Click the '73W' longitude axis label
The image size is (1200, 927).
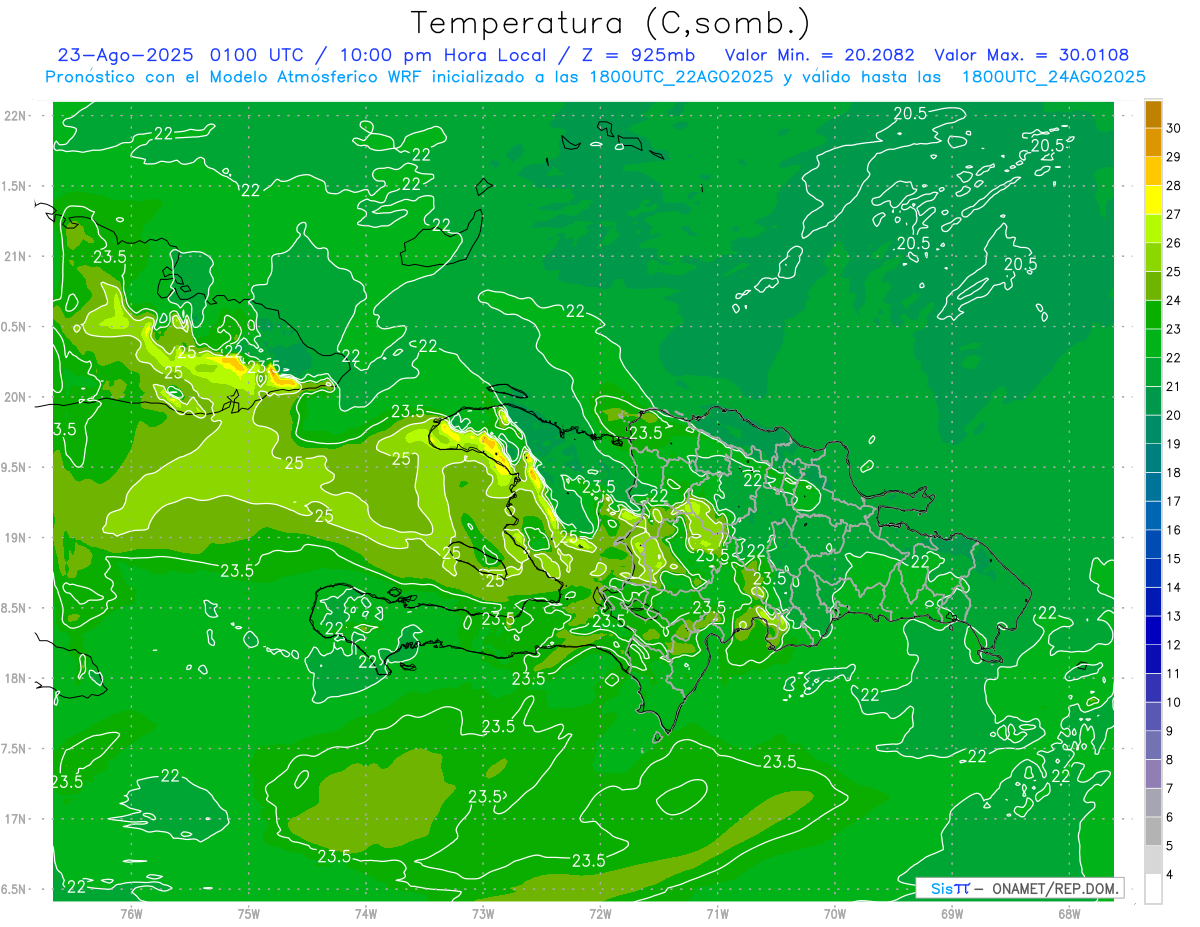483,914
